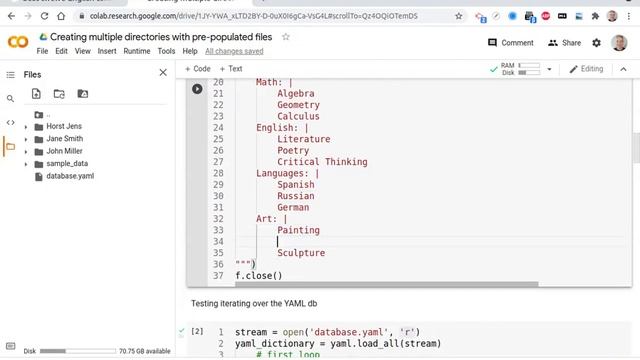The height and width of the screenshot is (360, 640).
Task: Refresh the file browser
Action: [x=59, y=94]
